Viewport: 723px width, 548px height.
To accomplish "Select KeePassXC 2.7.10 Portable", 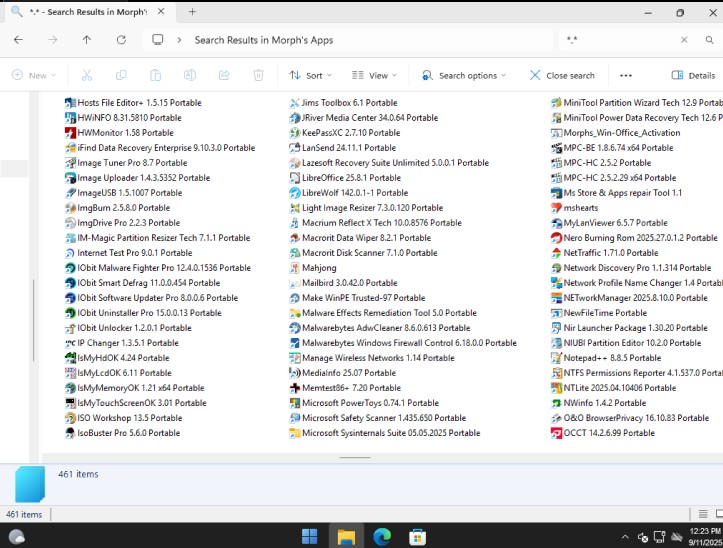I will [x=345, y=133].
